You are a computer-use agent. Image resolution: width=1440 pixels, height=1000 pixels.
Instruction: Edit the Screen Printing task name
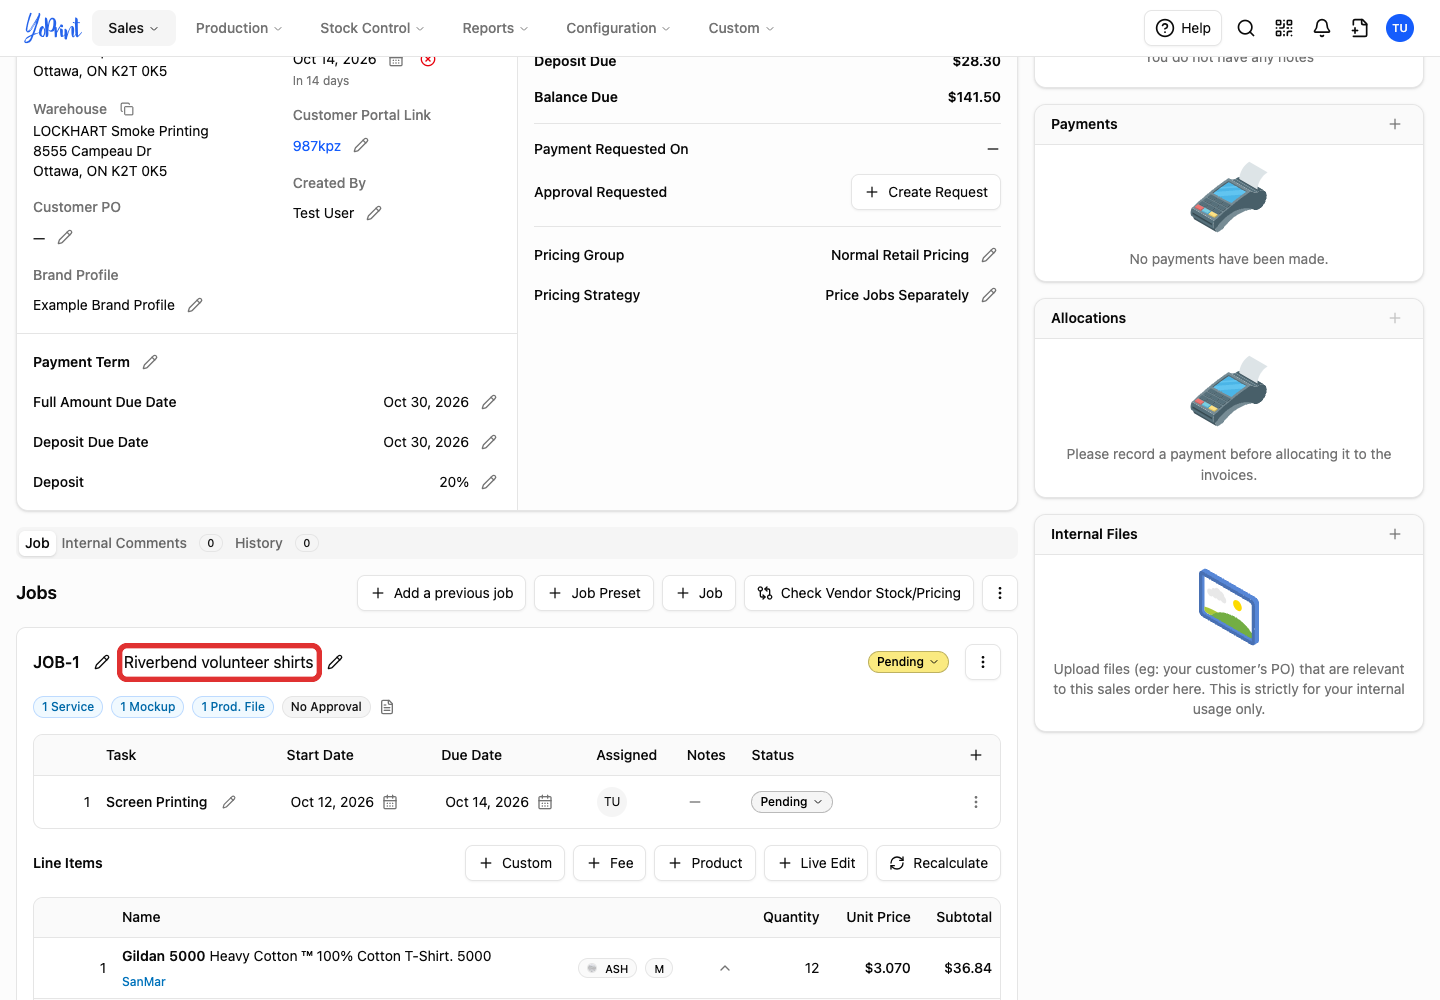click(x=229, y=802)
